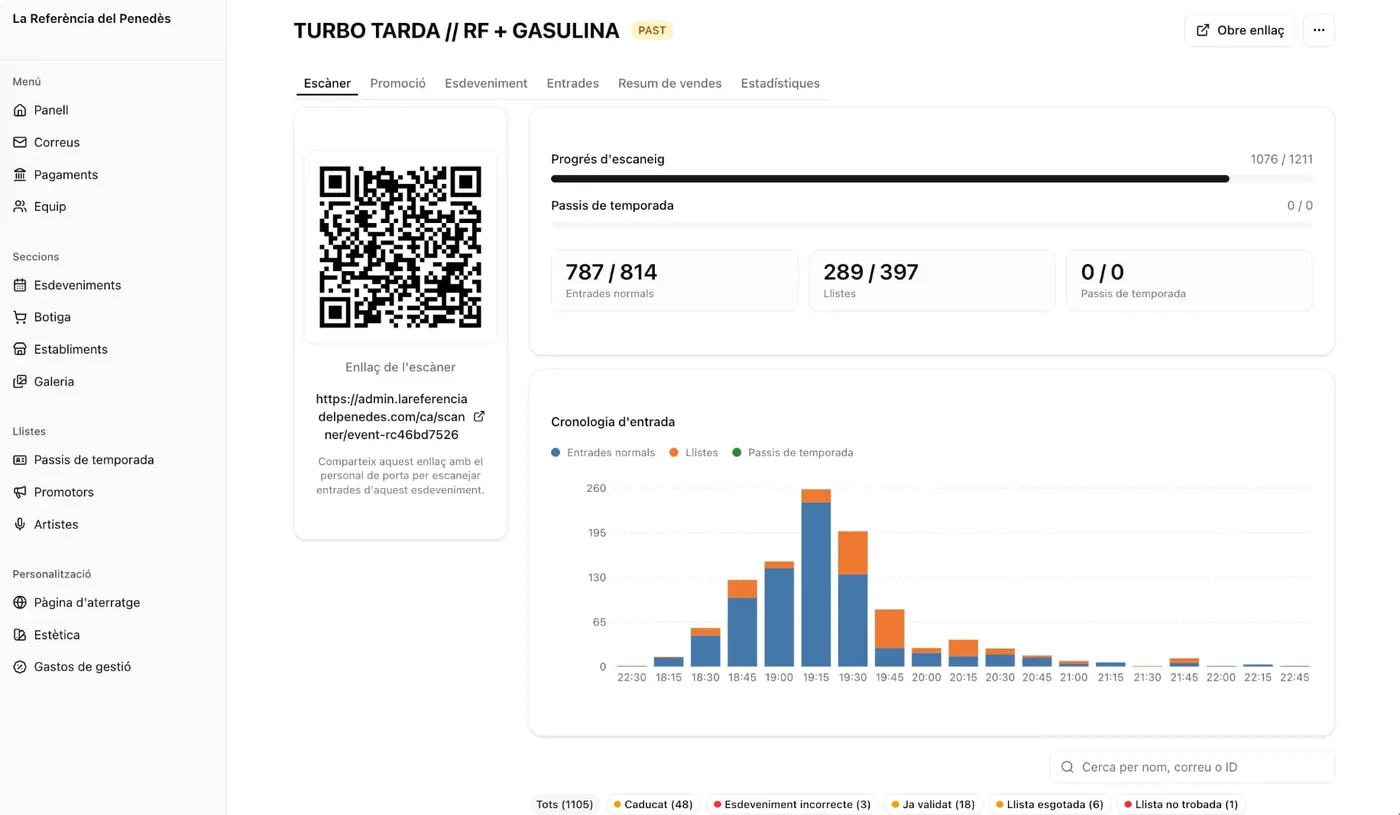1400x815 pixels.
Task: Click the Esdeveniments calendar icon
Action: (x=20, y=285)
